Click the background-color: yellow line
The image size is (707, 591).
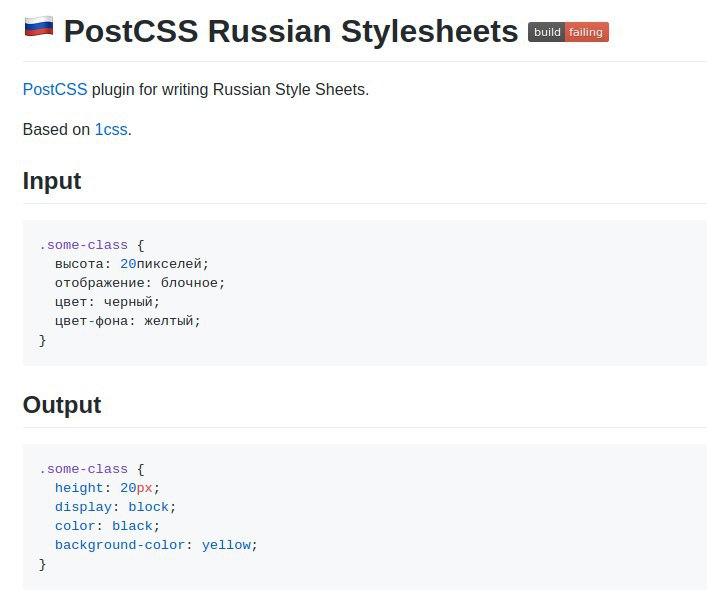tap(156, 545)
